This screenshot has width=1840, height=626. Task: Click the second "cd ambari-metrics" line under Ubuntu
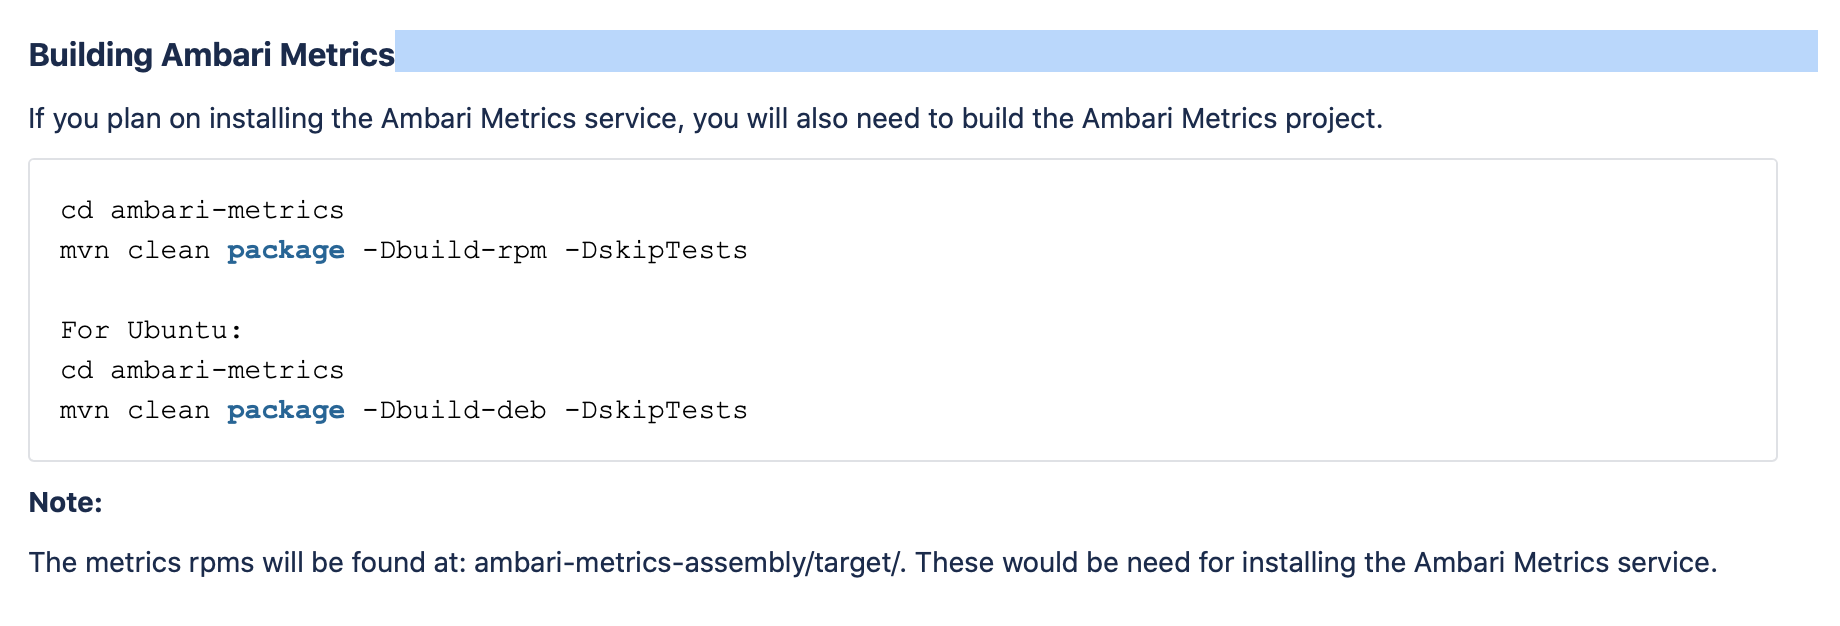coord(202,371)
